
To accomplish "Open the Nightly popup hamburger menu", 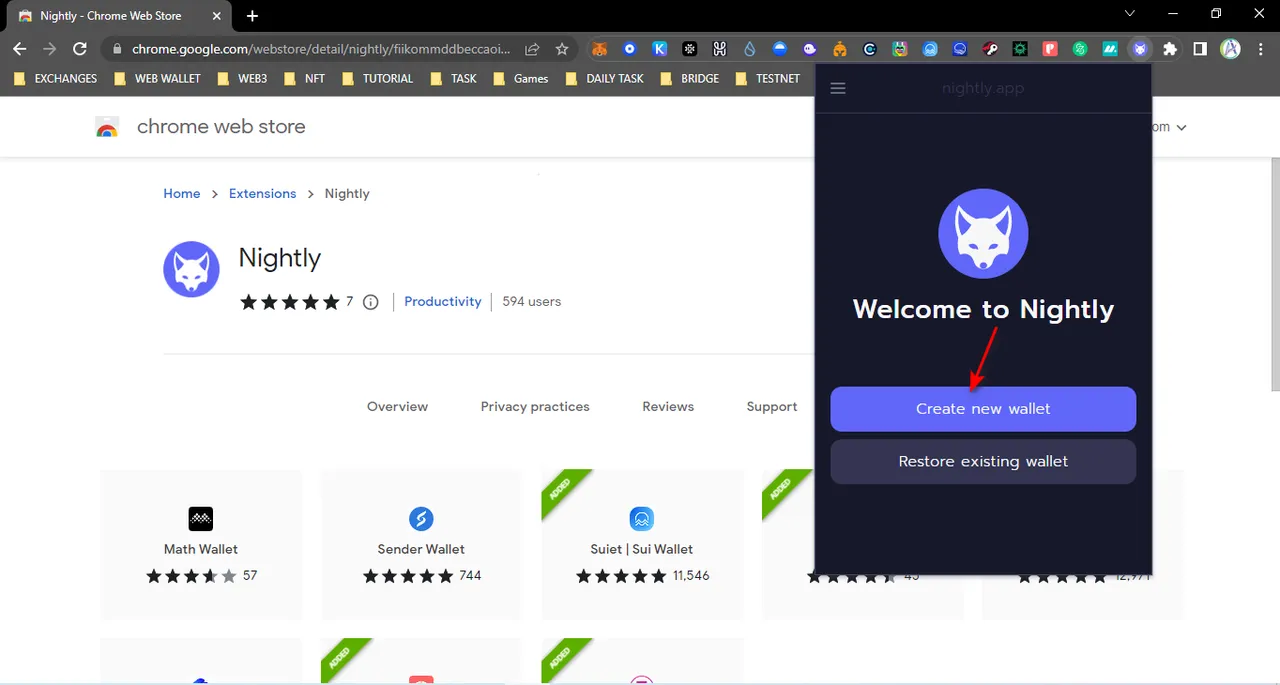I will [838, 88].
